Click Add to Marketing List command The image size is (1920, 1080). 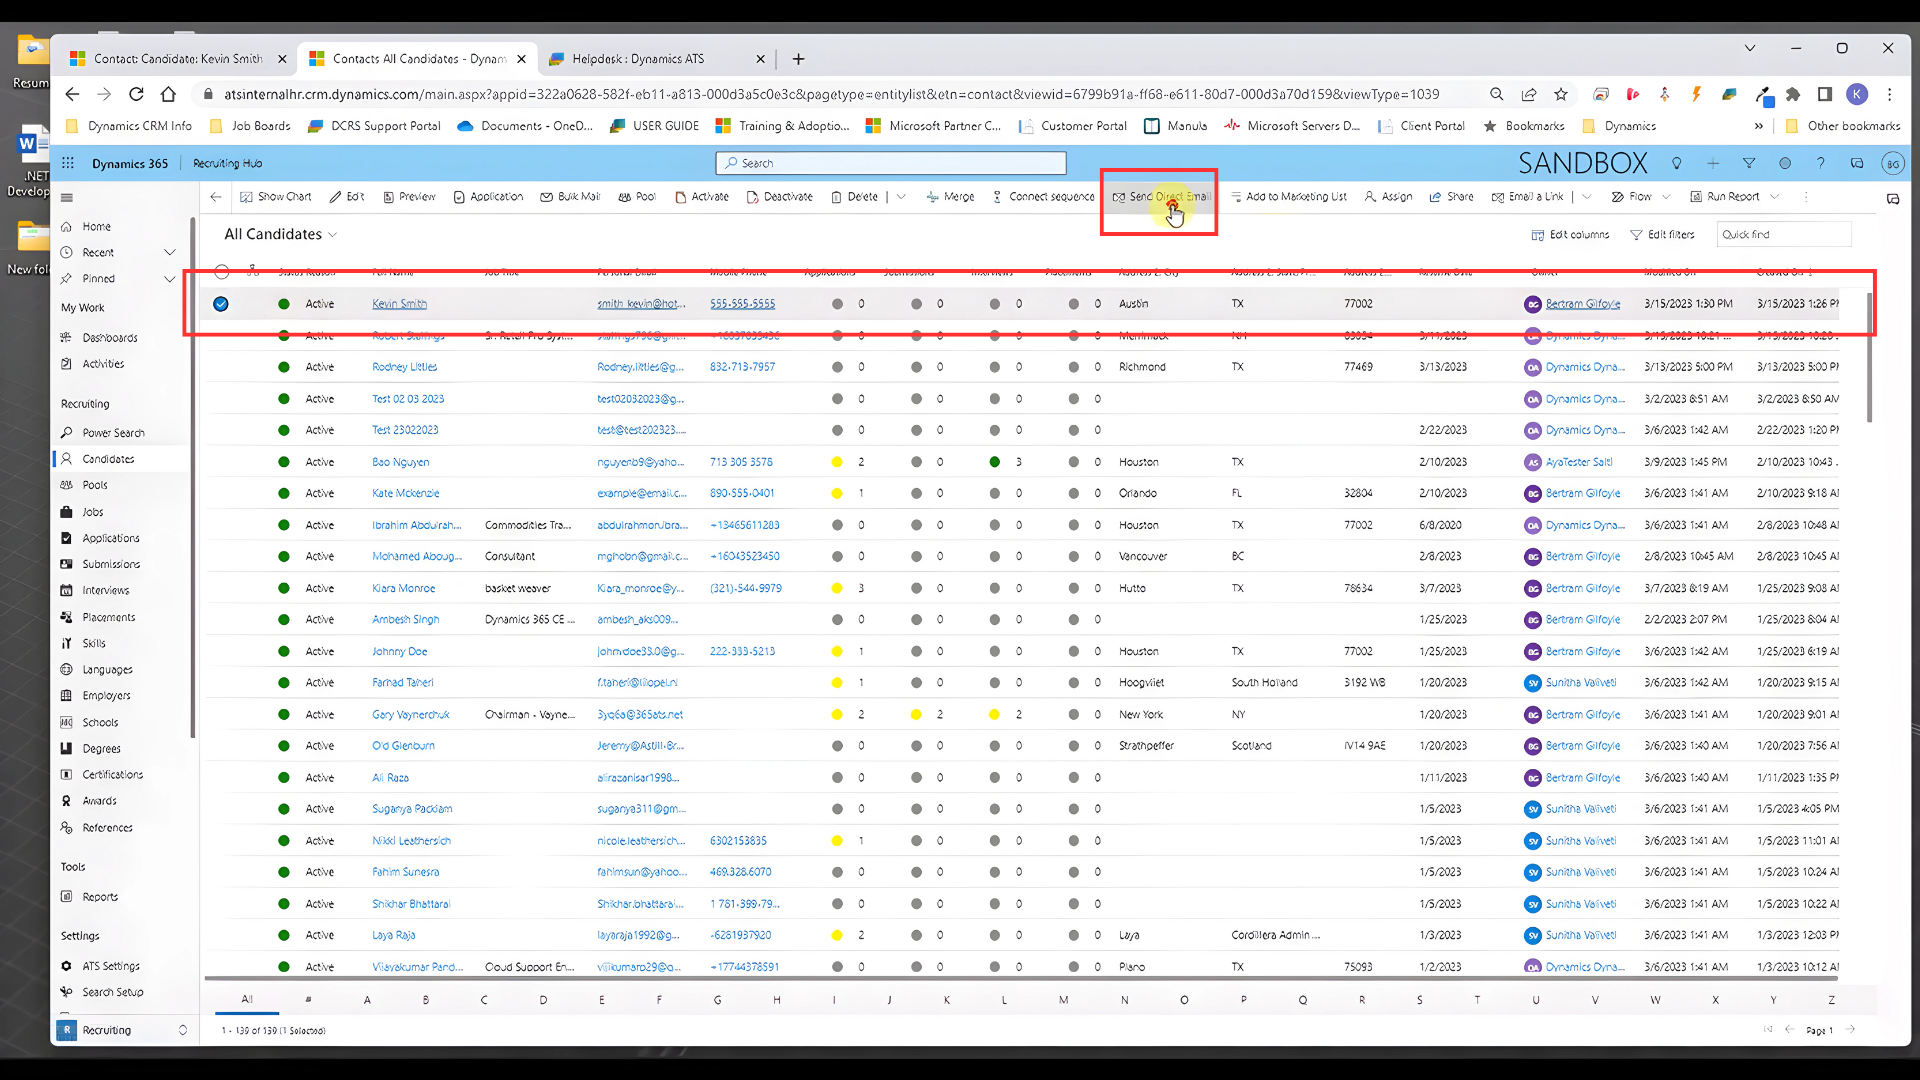click(1288, 197)
